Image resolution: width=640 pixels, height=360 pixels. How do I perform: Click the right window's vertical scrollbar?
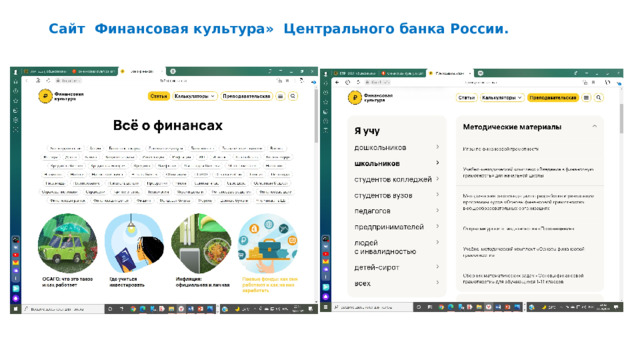(x=621, y=118)
